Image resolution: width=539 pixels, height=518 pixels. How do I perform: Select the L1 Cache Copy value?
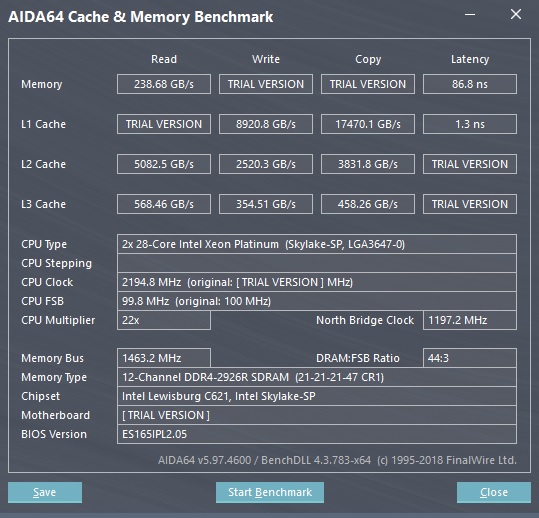click(x=368, y=124)
